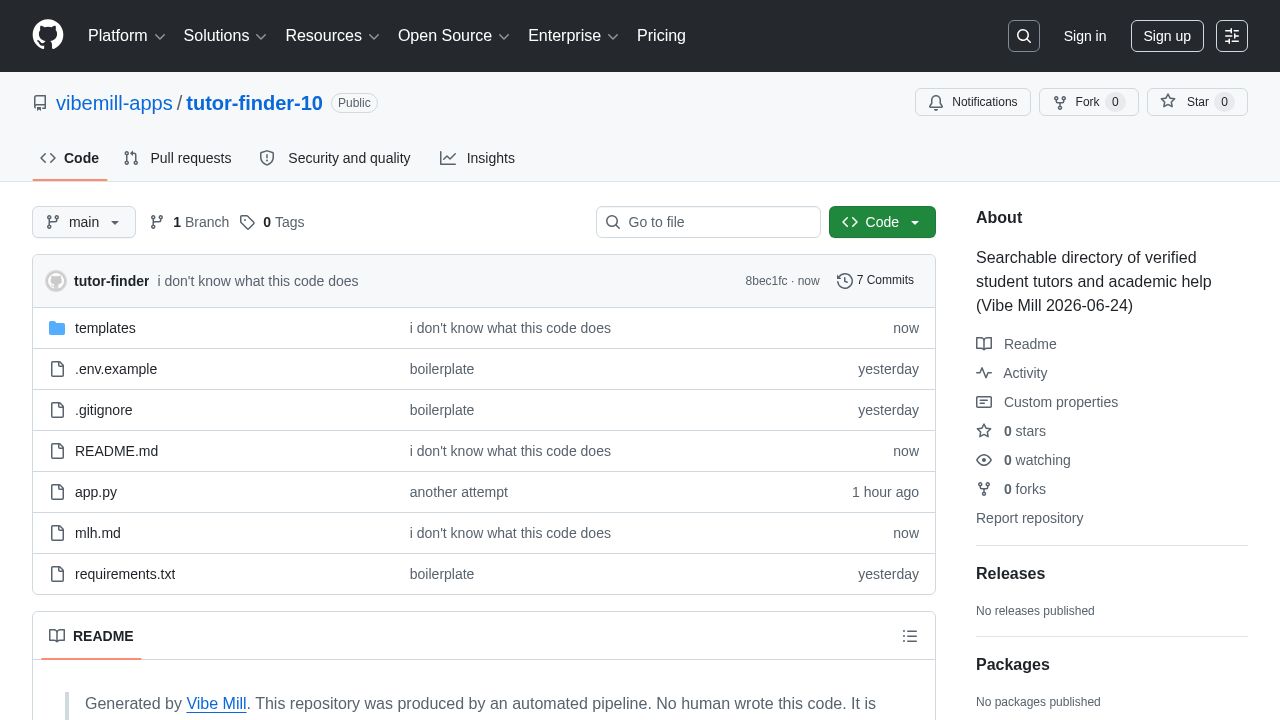Click the Notifications bell button
Screen dimensions: 1280x720
click(x=973, y=102)
